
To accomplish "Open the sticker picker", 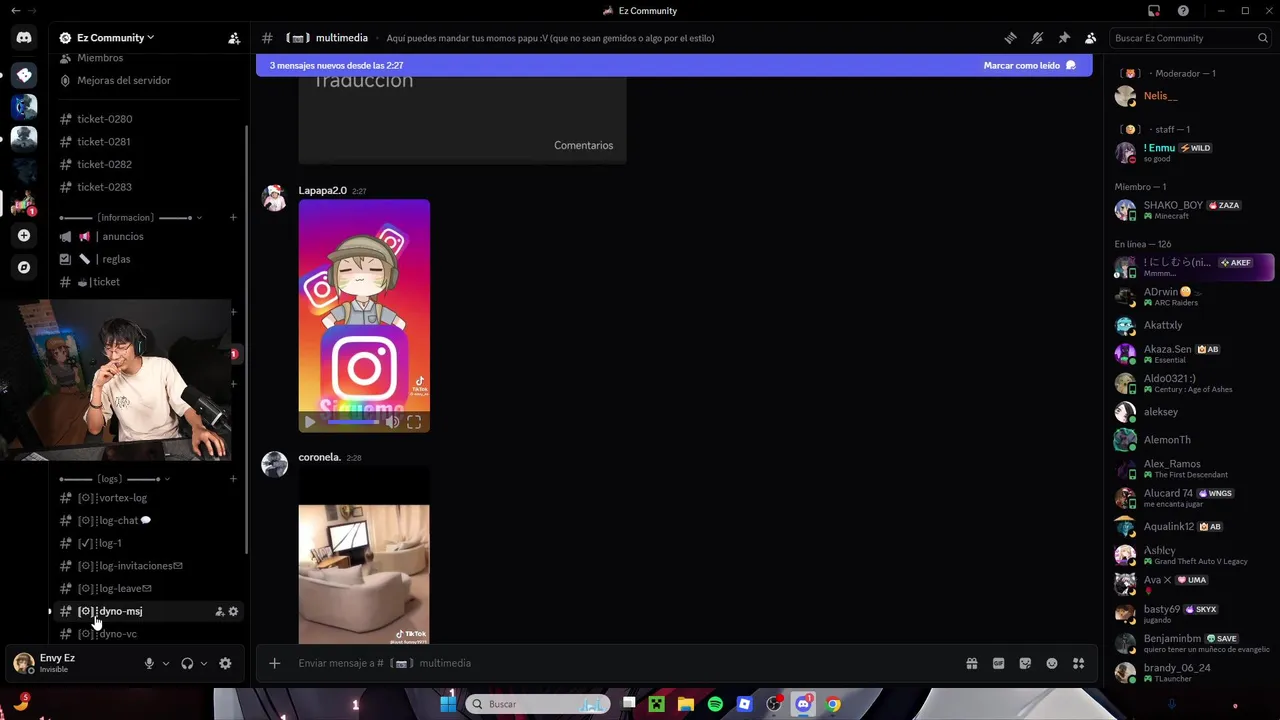I will (x=1025, y=663).
